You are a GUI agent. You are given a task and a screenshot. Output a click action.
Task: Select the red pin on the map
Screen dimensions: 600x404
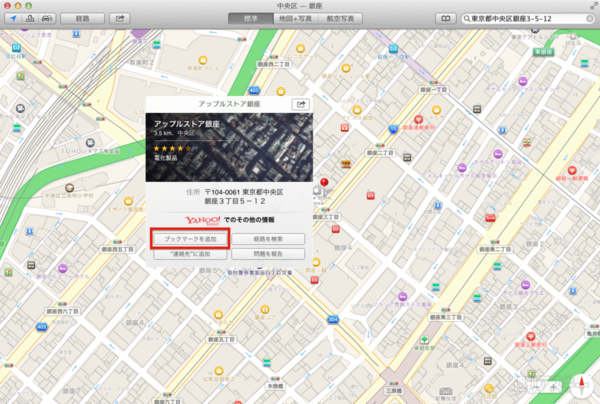point(324,184)
